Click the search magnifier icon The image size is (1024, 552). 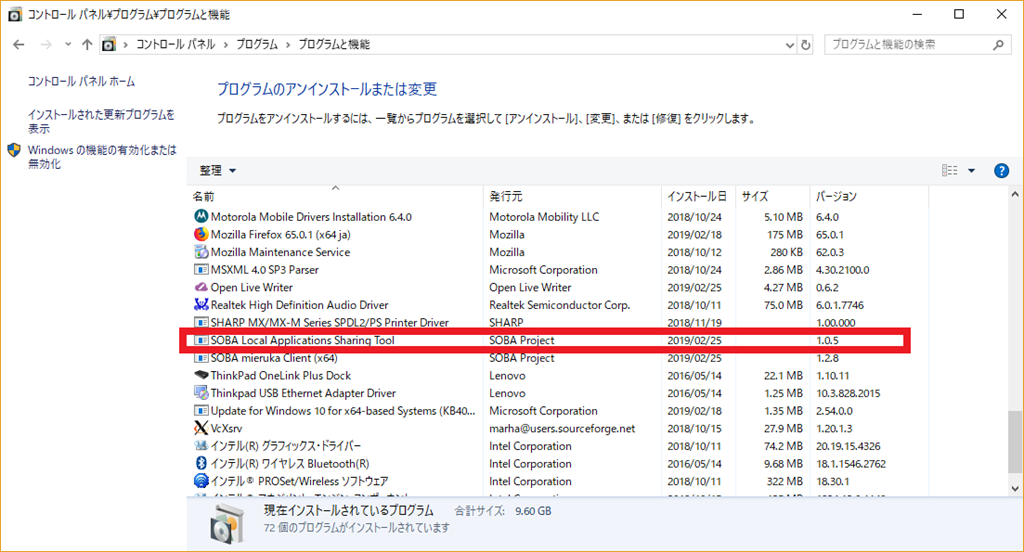(998, 44)
